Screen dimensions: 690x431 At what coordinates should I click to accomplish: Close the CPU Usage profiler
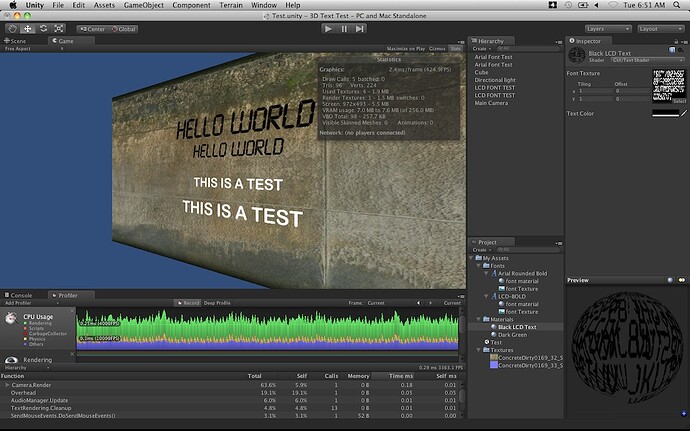pos(72,311)
